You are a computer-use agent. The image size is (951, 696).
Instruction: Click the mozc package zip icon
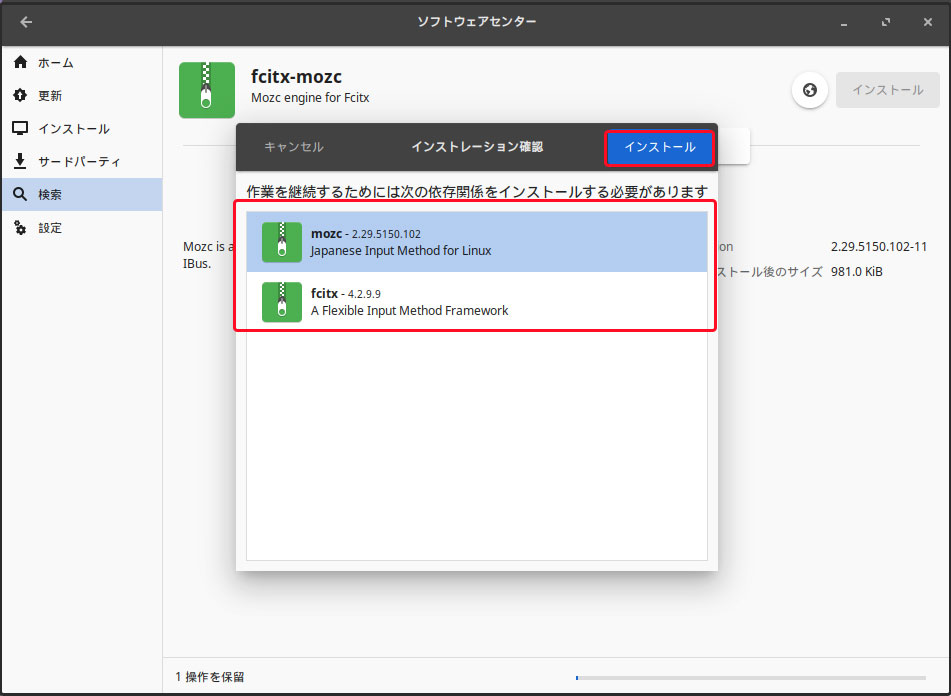[x=281, y=242]
